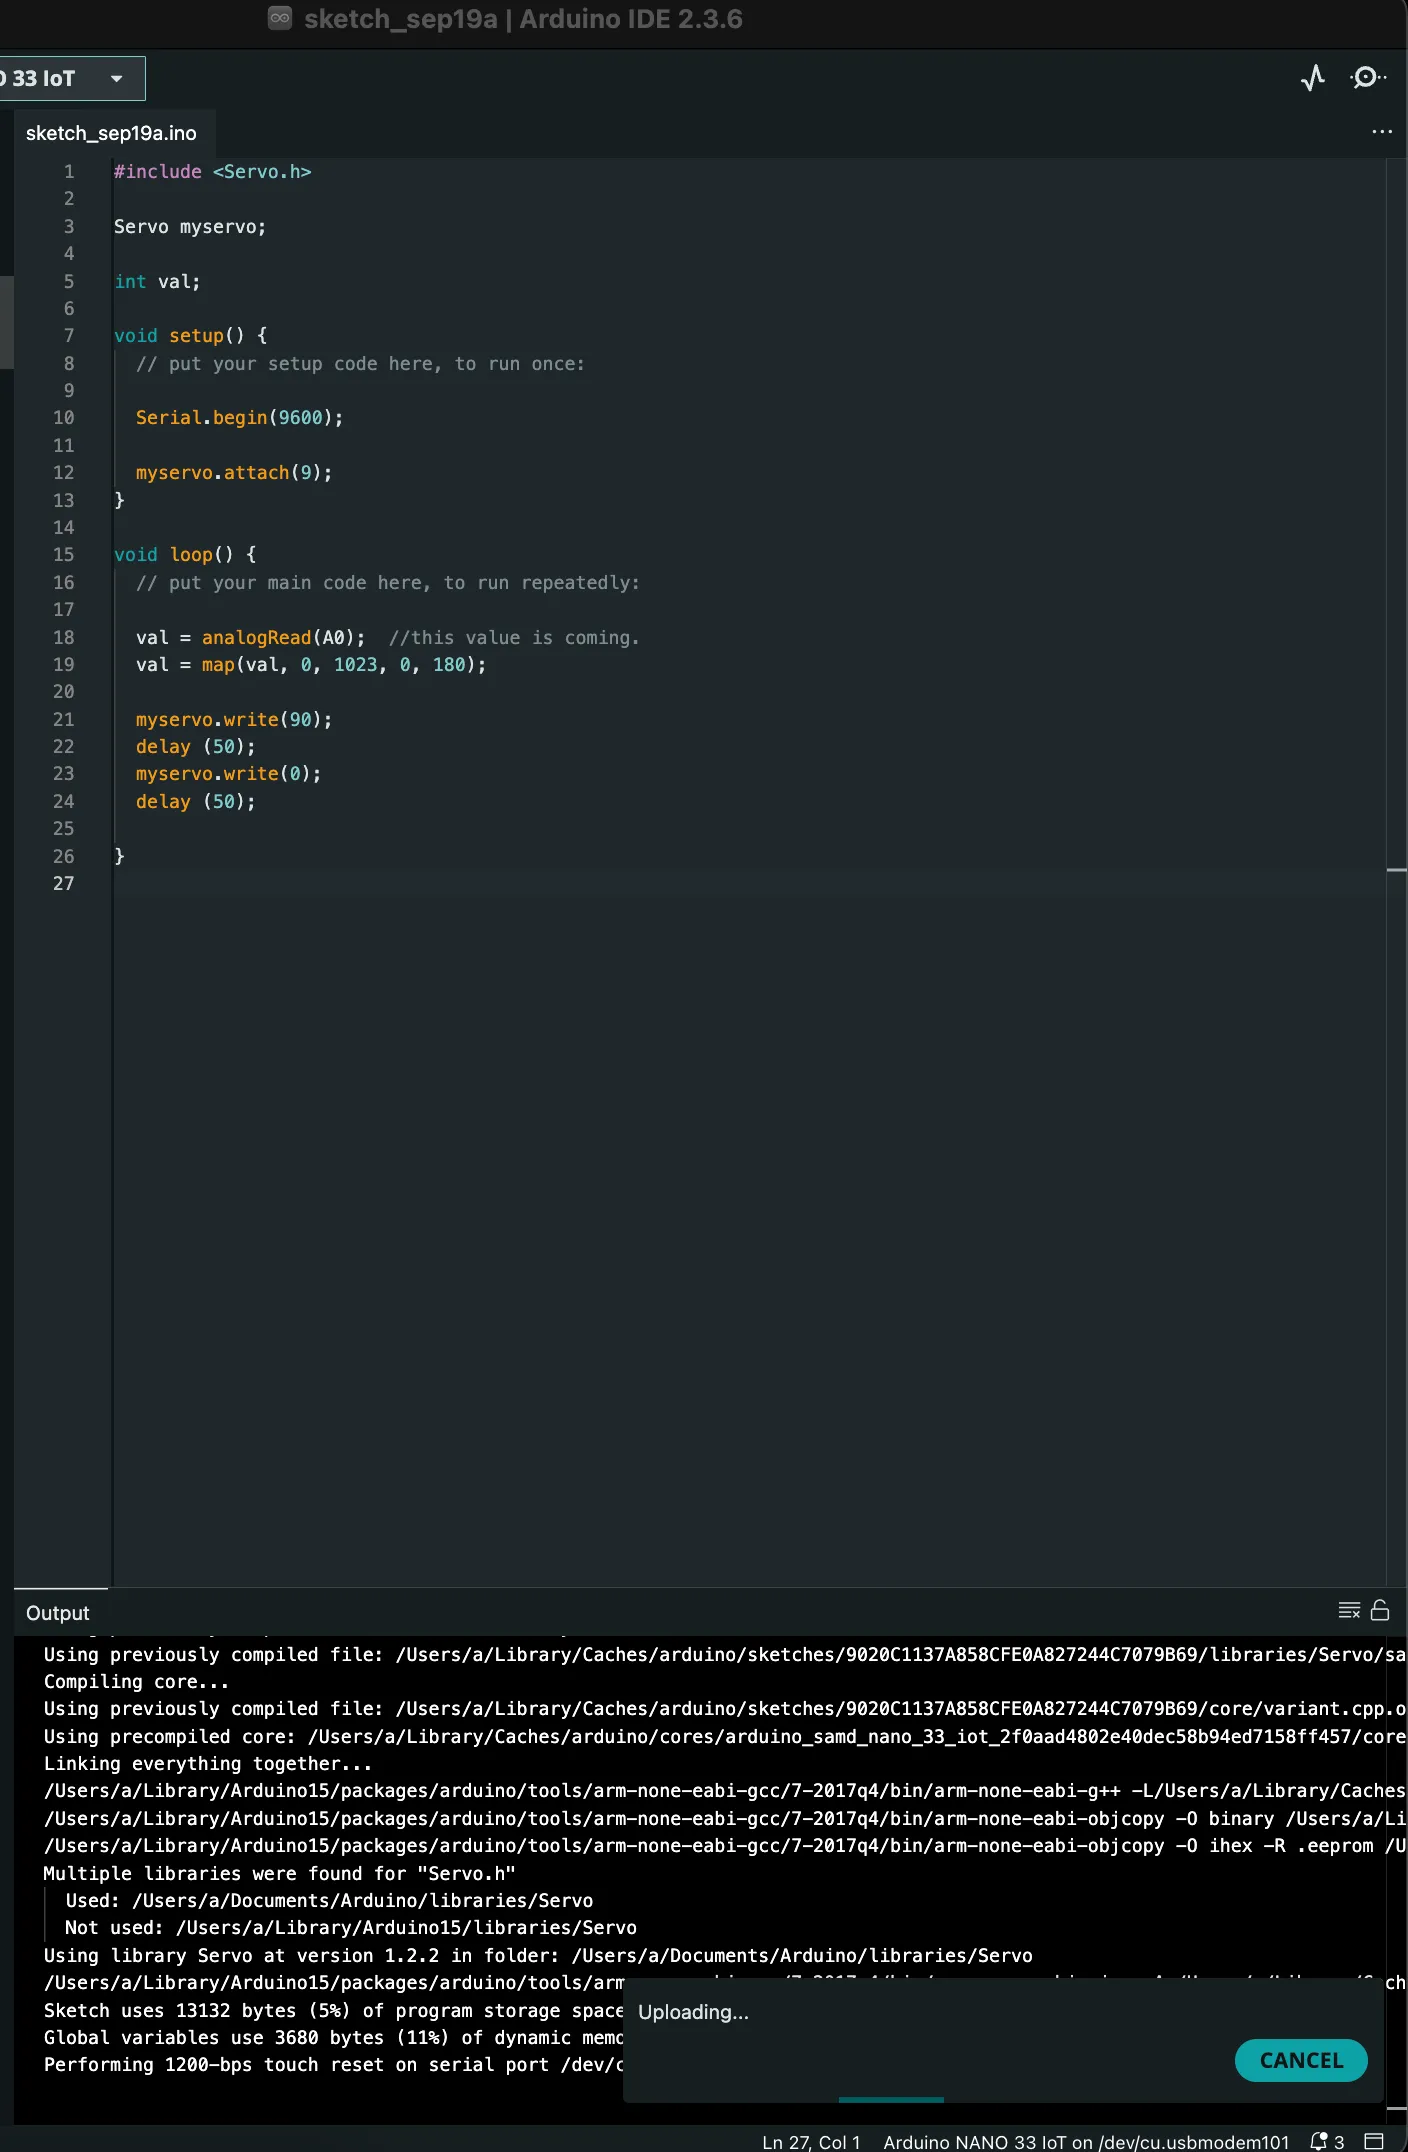
Task: Click line number 15 in the gutter
Action: pos(63,554)
